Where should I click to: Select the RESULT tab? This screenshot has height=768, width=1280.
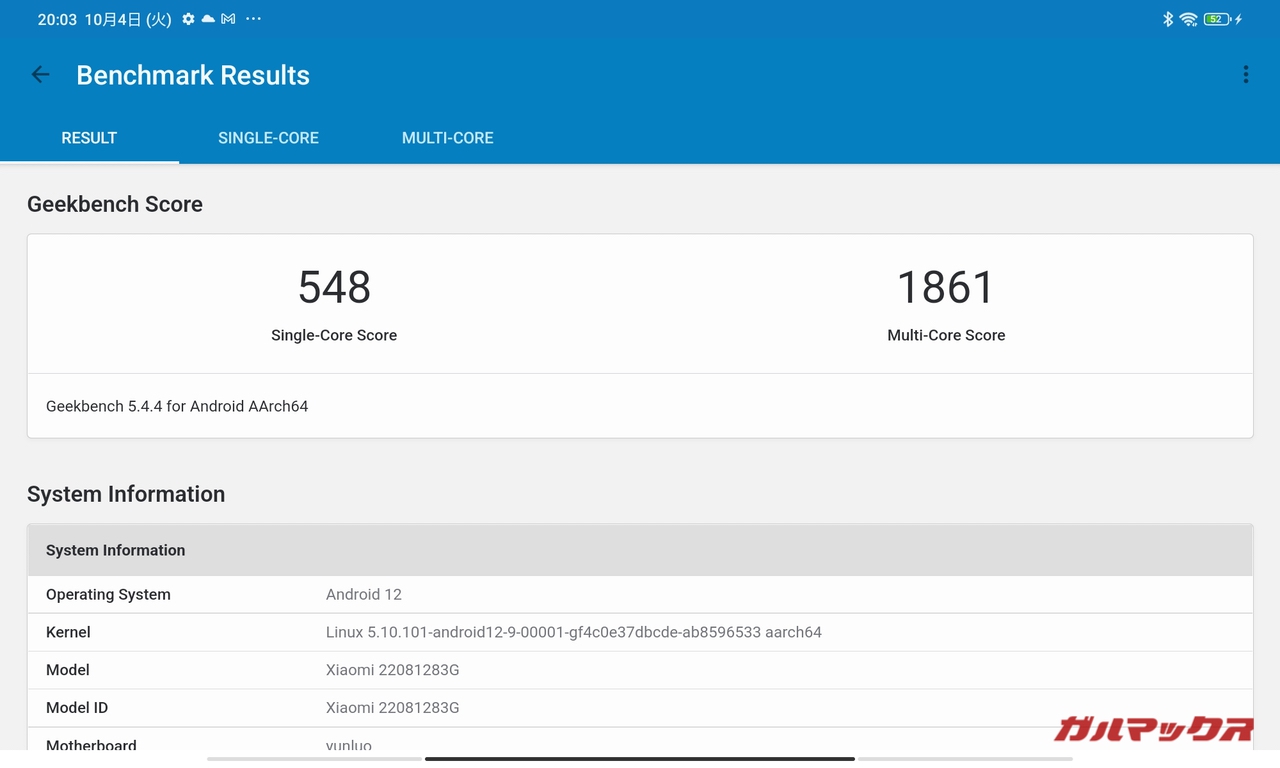[x=89, y=138]
